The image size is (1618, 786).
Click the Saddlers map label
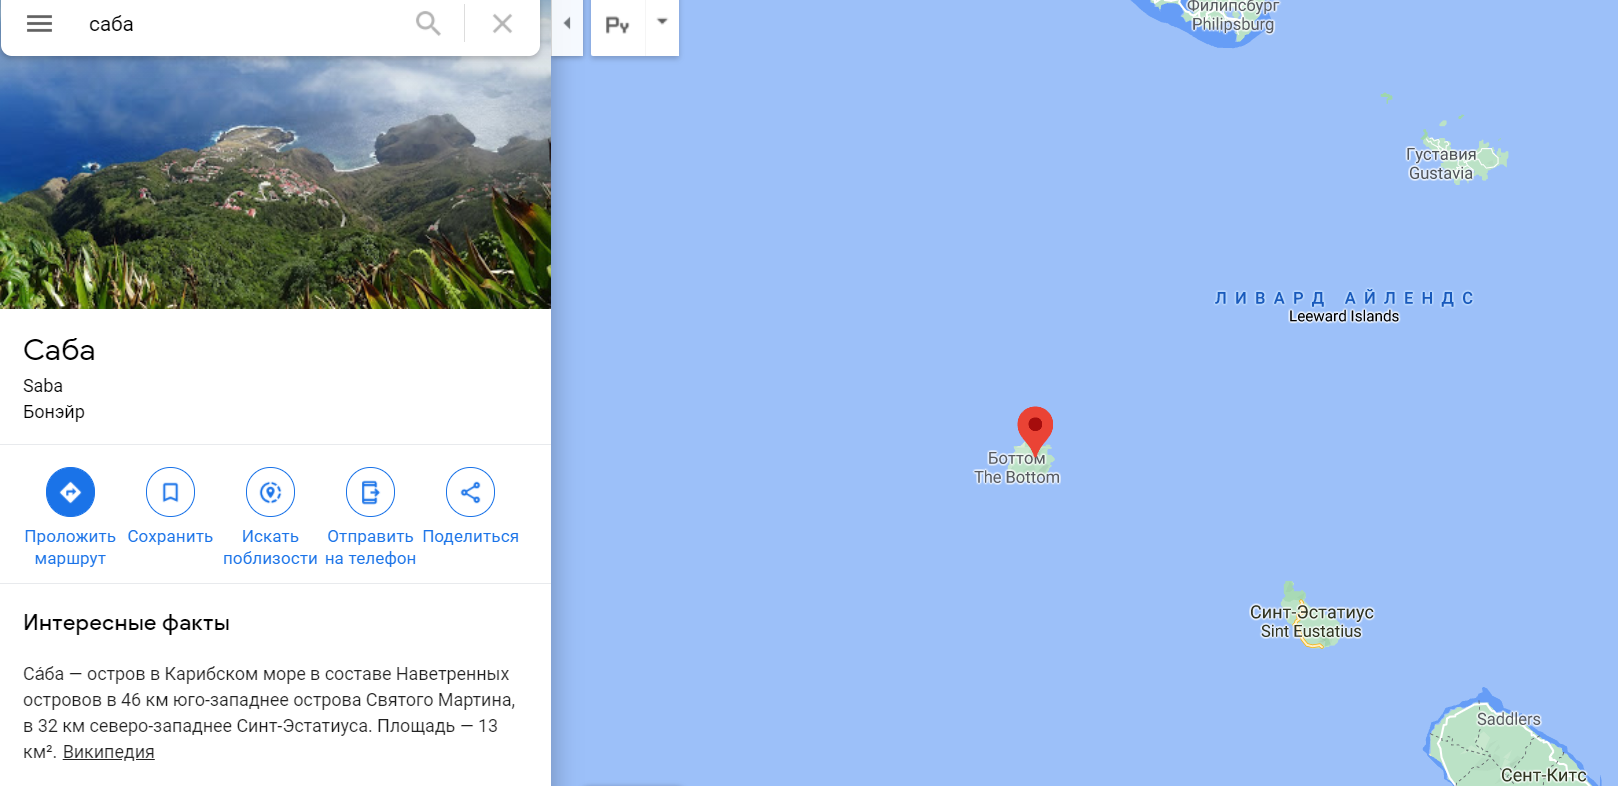1509,719
